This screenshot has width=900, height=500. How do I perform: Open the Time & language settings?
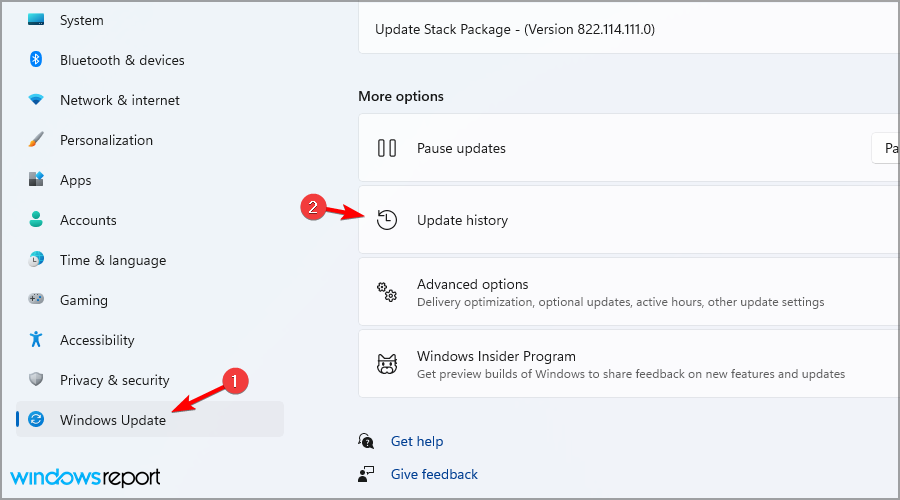click(113, 260)
